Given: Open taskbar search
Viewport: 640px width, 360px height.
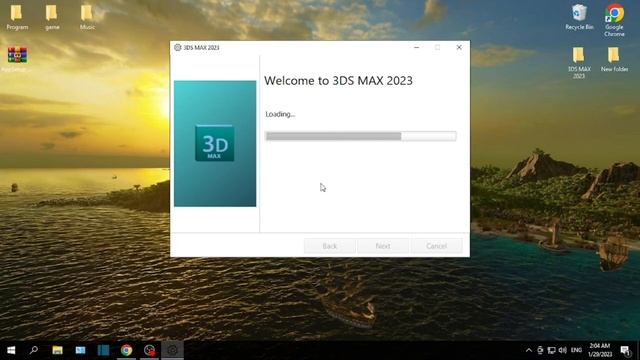Looking at the screenshot, I should click(34, 350).
